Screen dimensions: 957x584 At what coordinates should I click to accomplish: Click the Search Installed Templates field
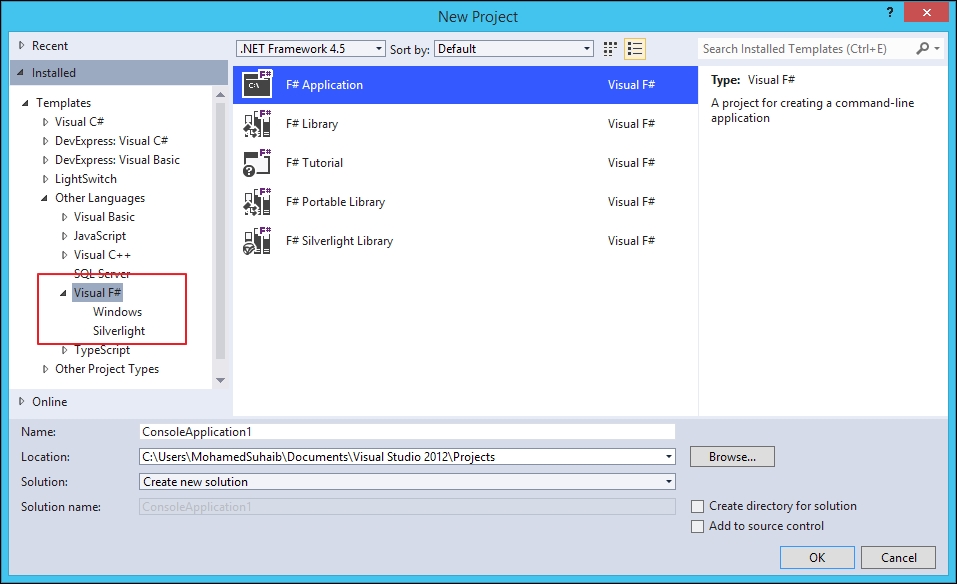[x=806, y=49]
